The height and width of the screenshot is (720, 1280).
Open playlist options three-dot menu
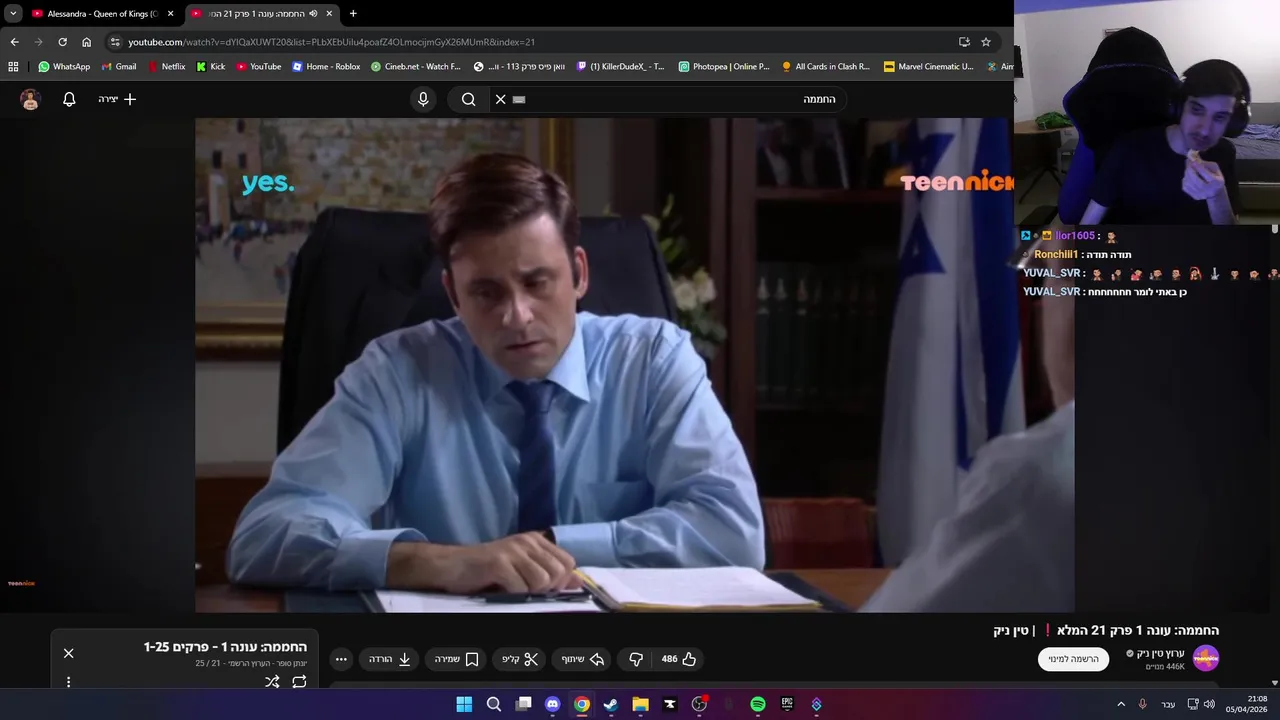click(68, 682)
